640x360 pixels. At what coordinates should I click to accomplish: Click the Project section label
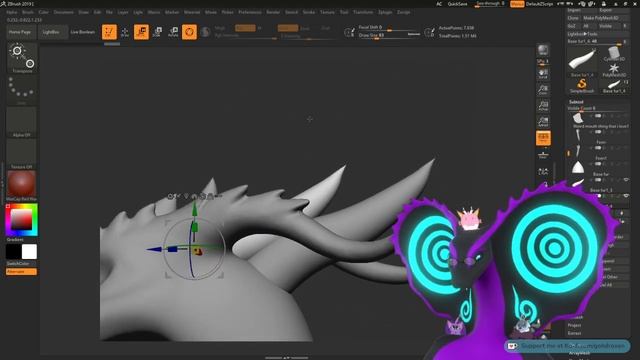point(574,325)
